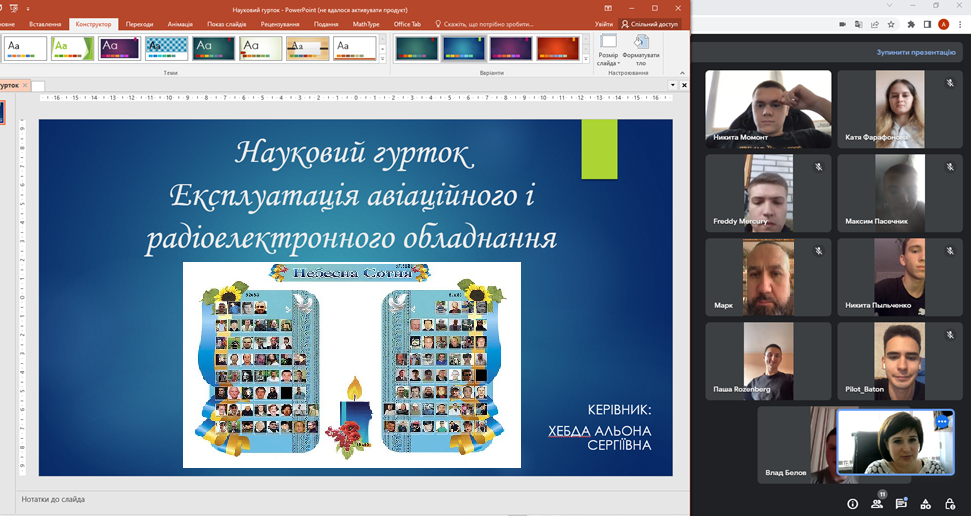971x516 pixels.
Task: Open host controls lock icon
Action: coord(949,504)
